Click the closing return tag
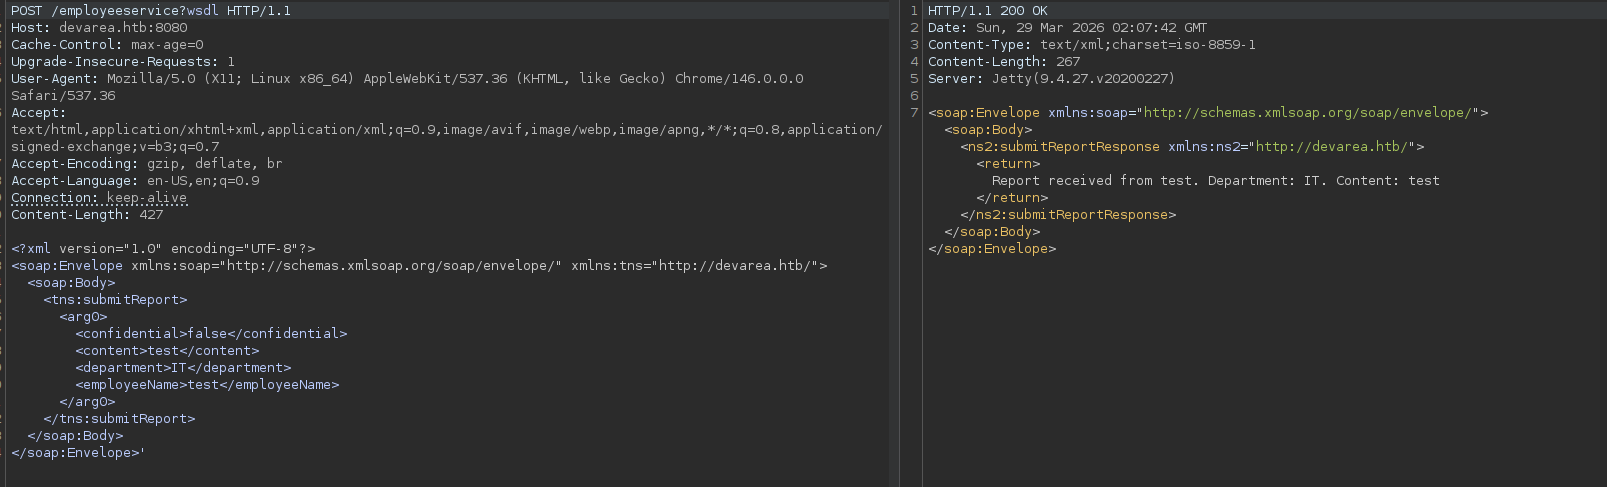The height and width of the screenshot is (487, 1607). [1012, 198]
